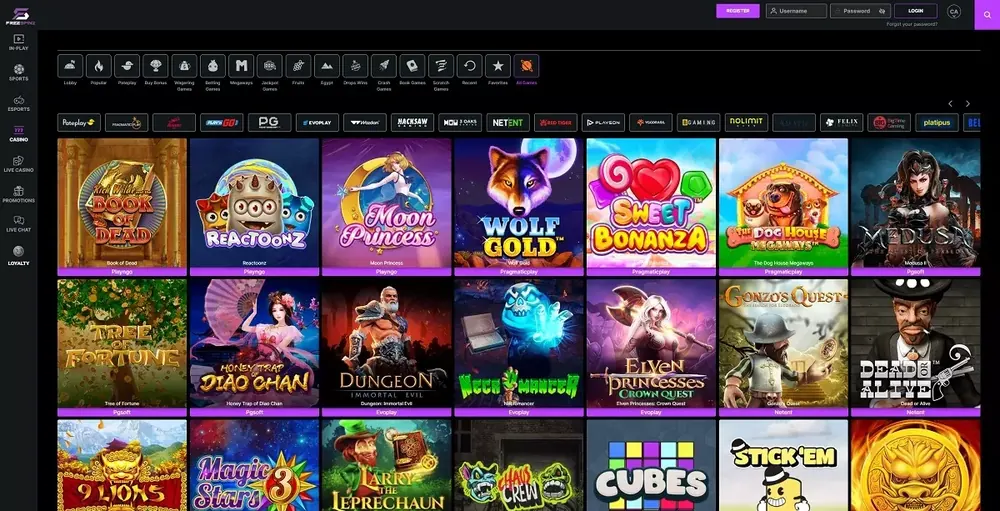Filter by Hacksaw Gaming provider logo
1000x511 pixels.
point(413,122)
